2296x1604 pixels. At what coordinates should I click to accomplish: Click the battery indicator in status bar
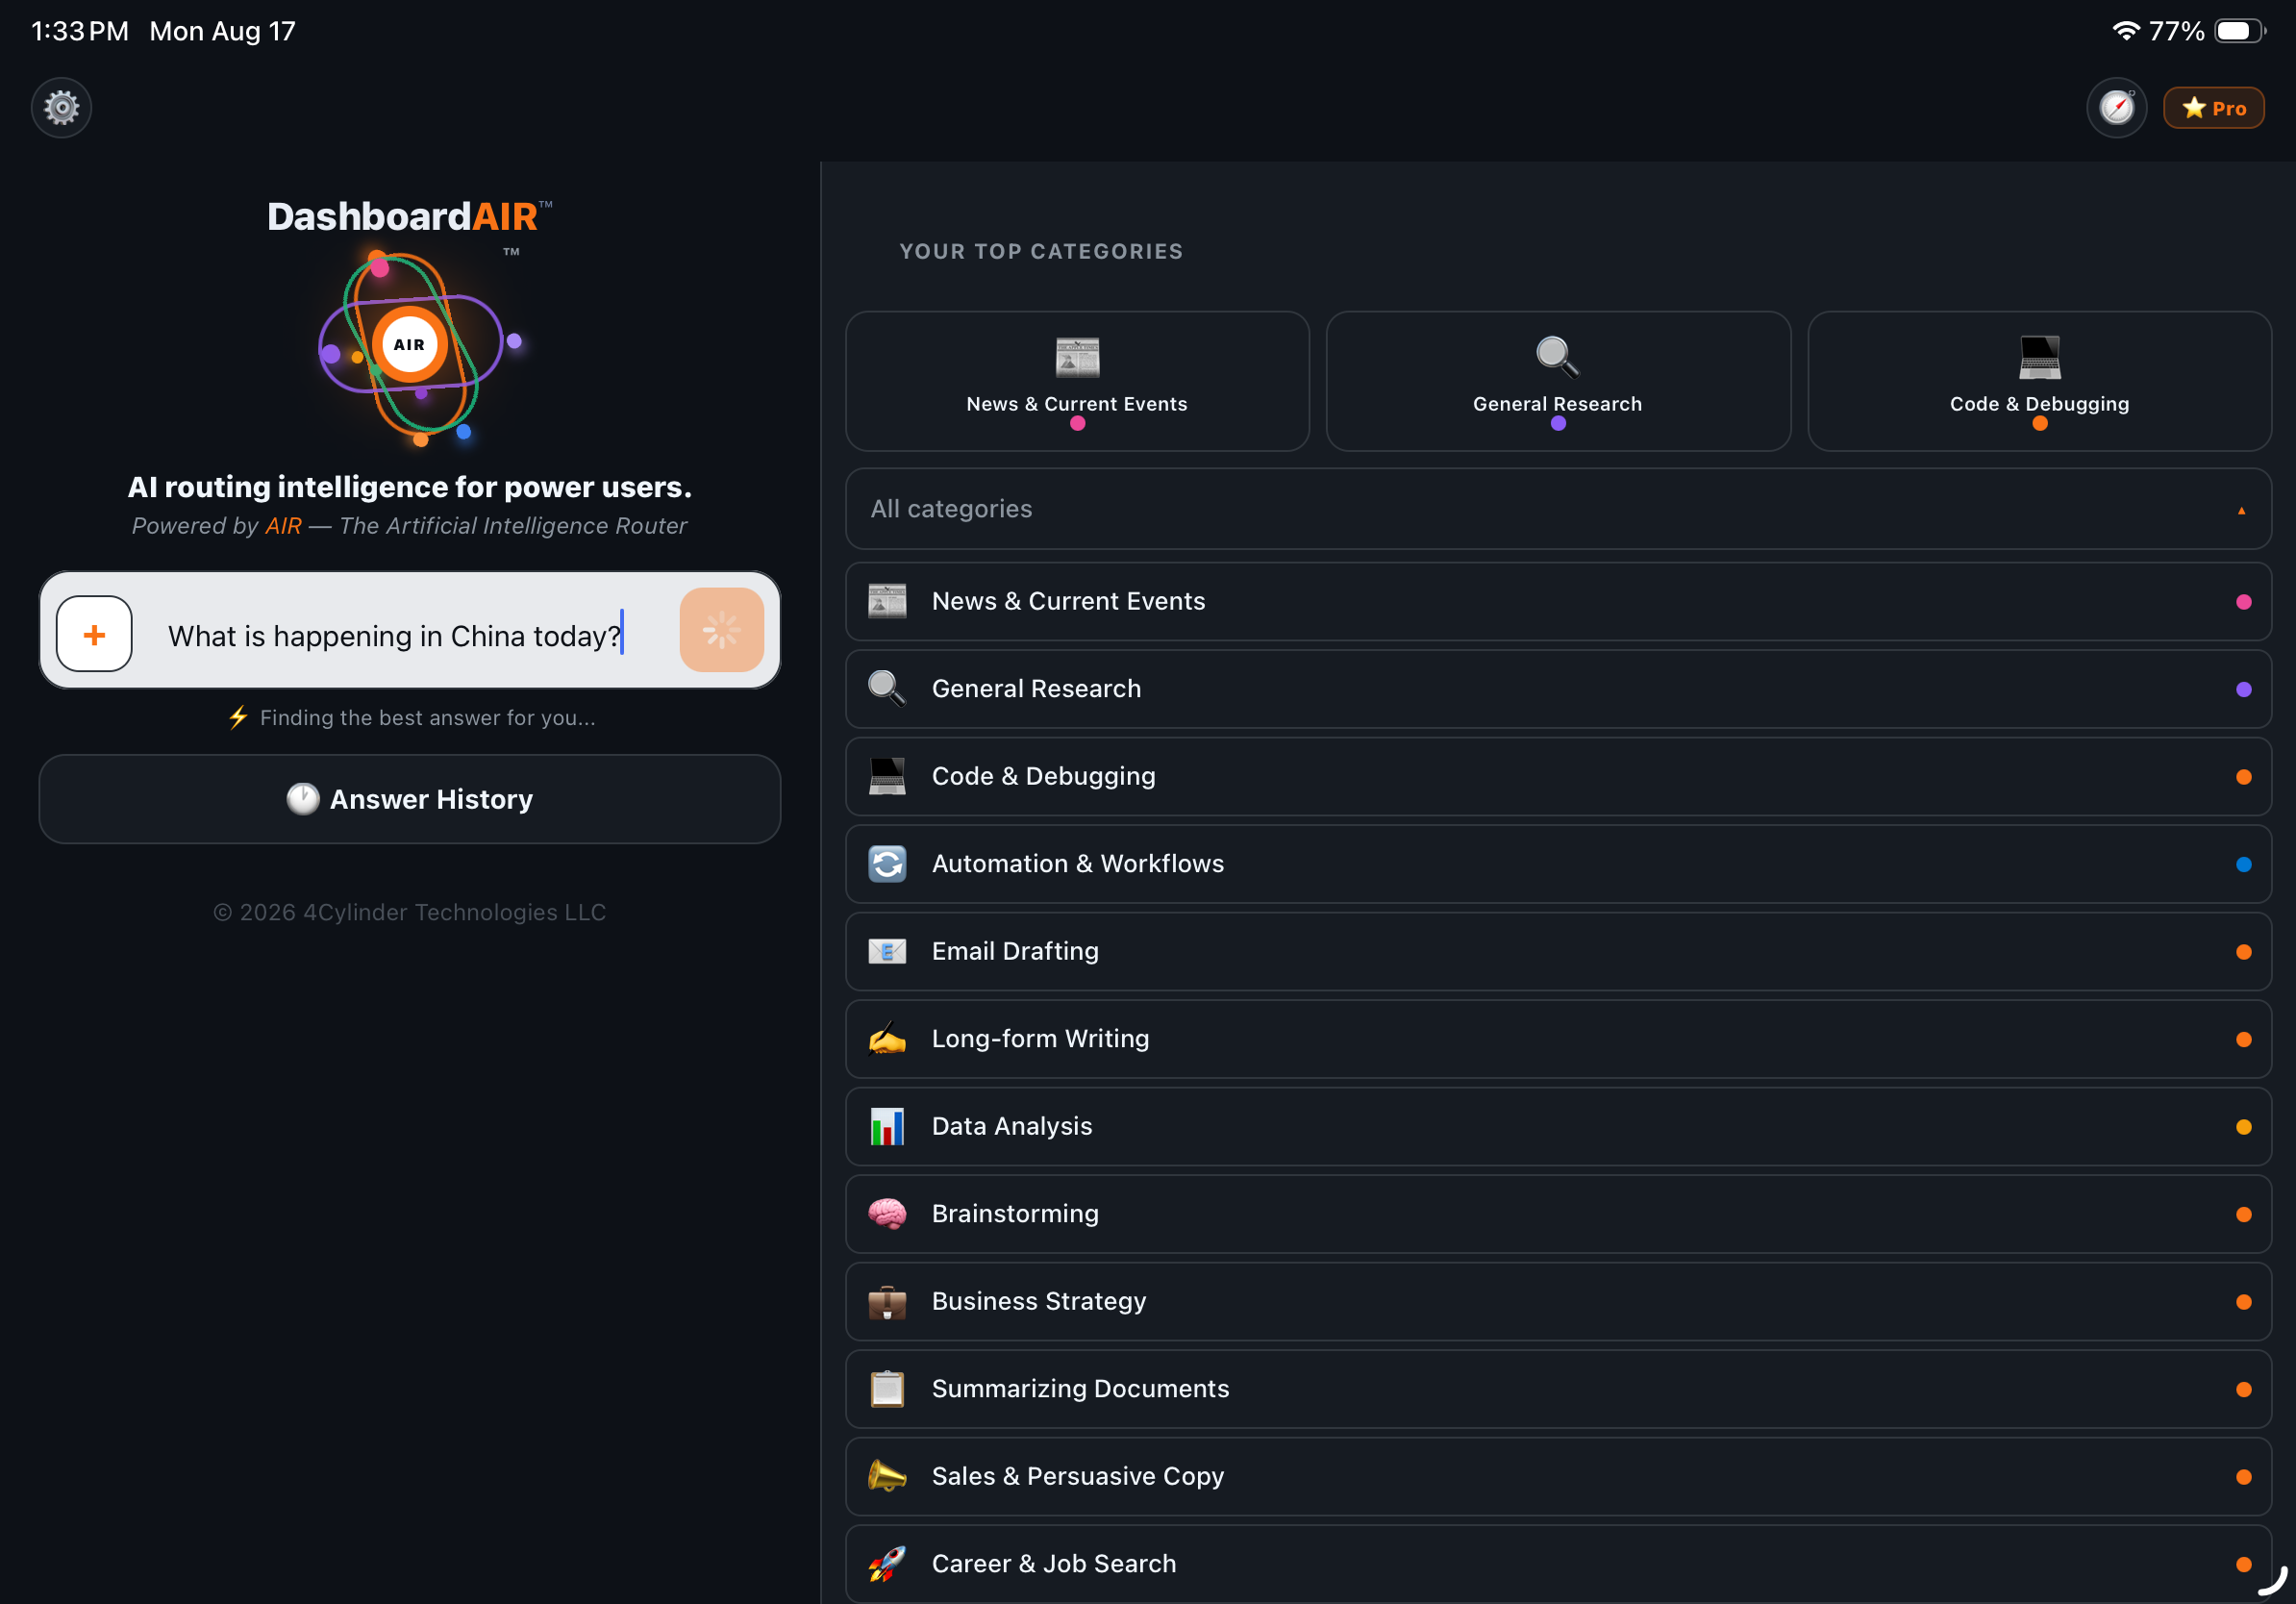2238,31
